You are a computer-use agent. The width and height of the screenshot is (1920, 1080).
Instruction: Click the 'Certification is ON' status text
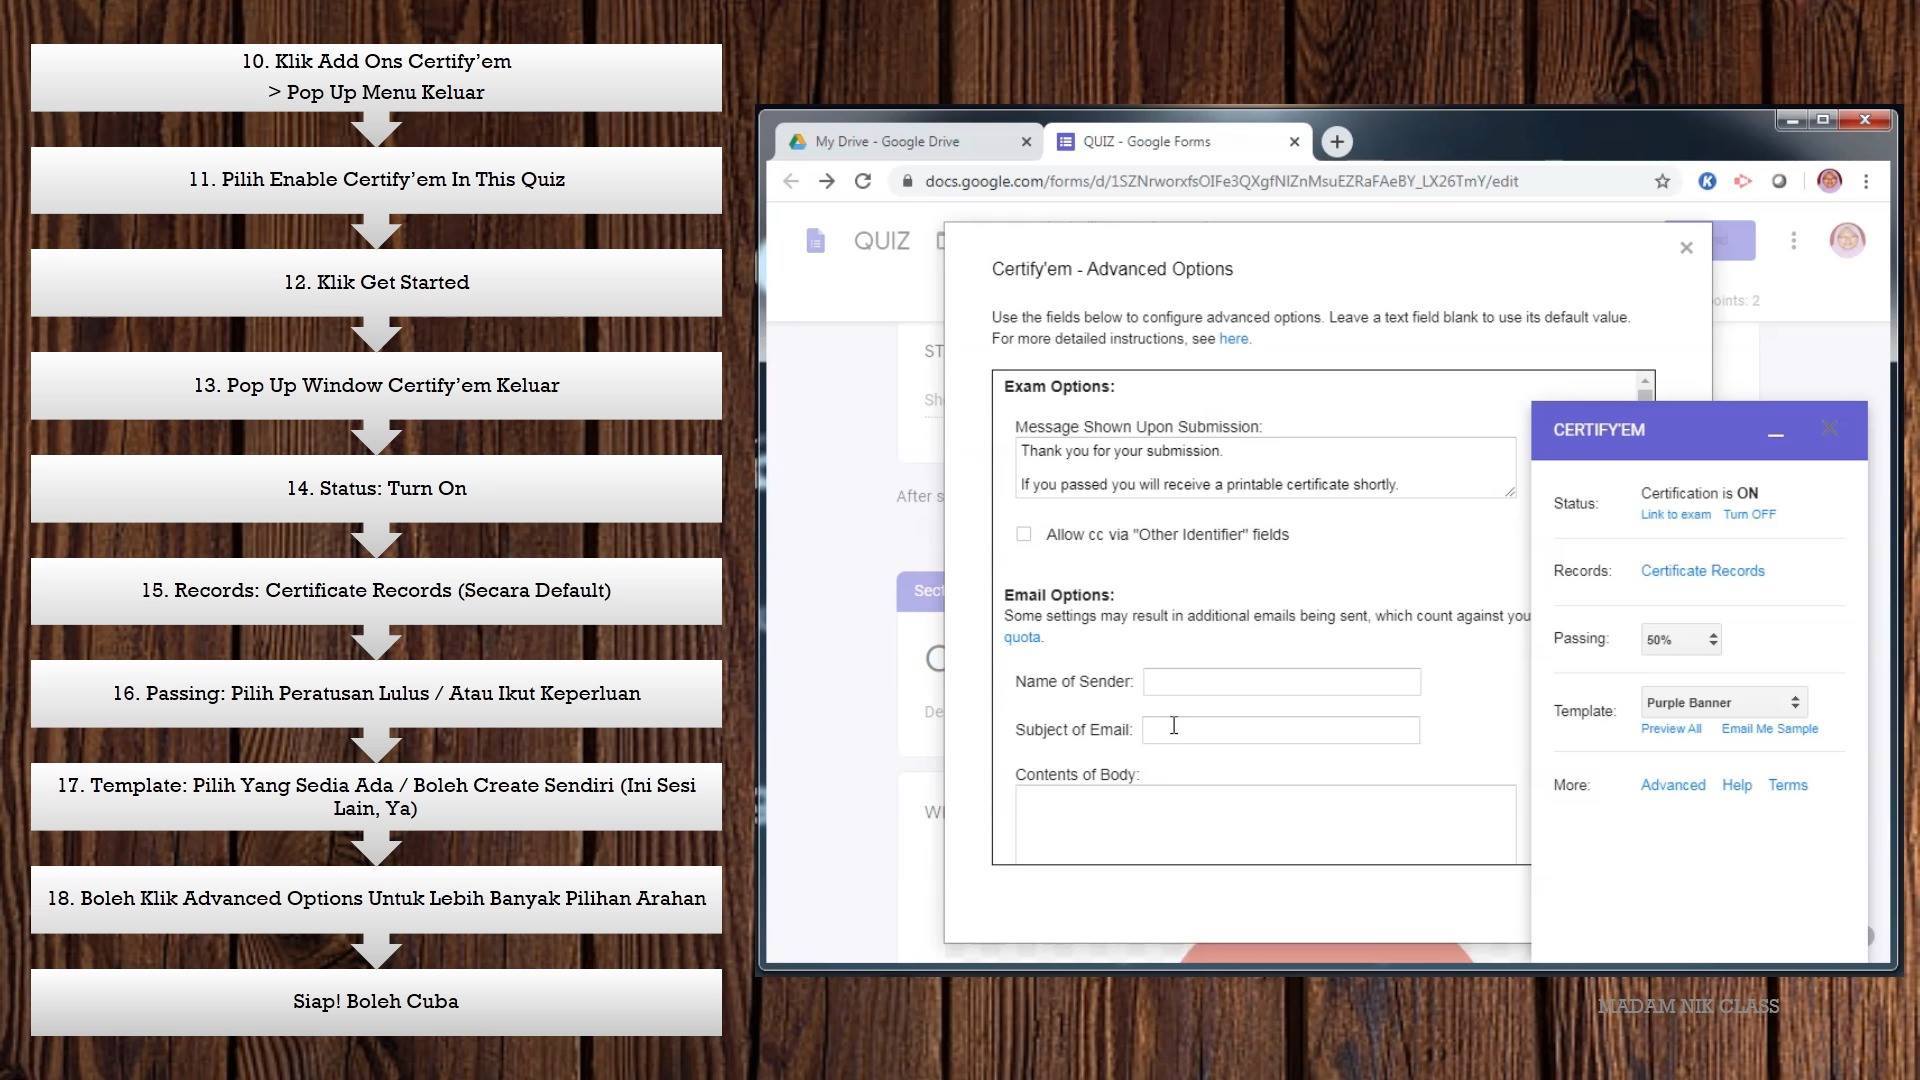(x=1699, y=493)
